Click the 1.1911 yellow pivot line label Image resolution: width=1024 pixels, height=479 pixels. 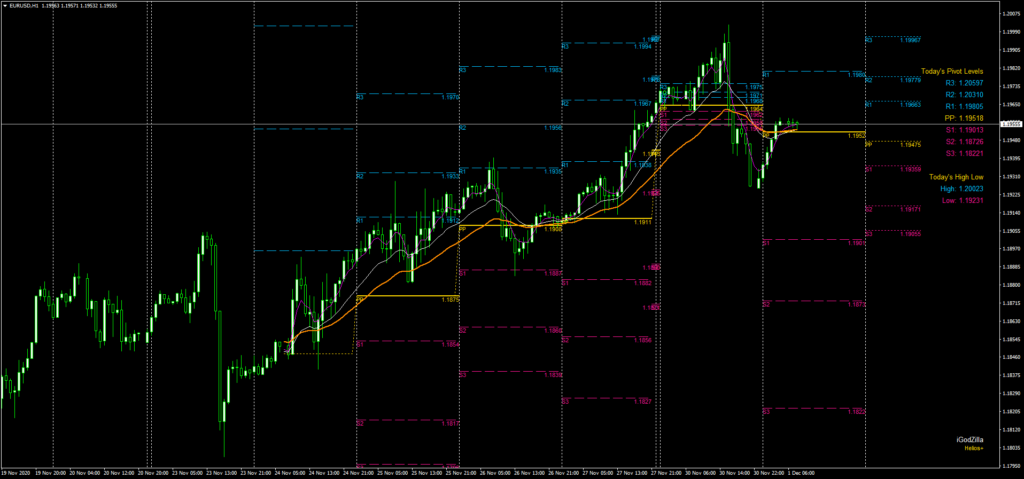tap(643, 223)
